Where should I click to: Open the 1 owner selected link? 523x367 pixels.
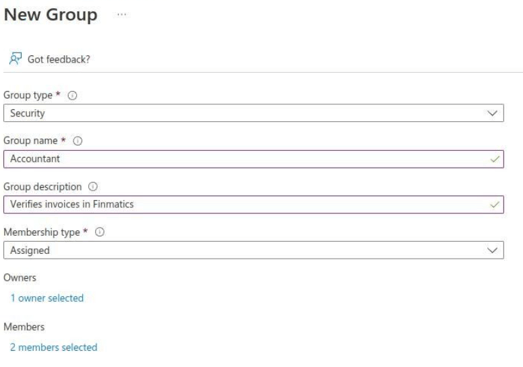click(47, 298)
